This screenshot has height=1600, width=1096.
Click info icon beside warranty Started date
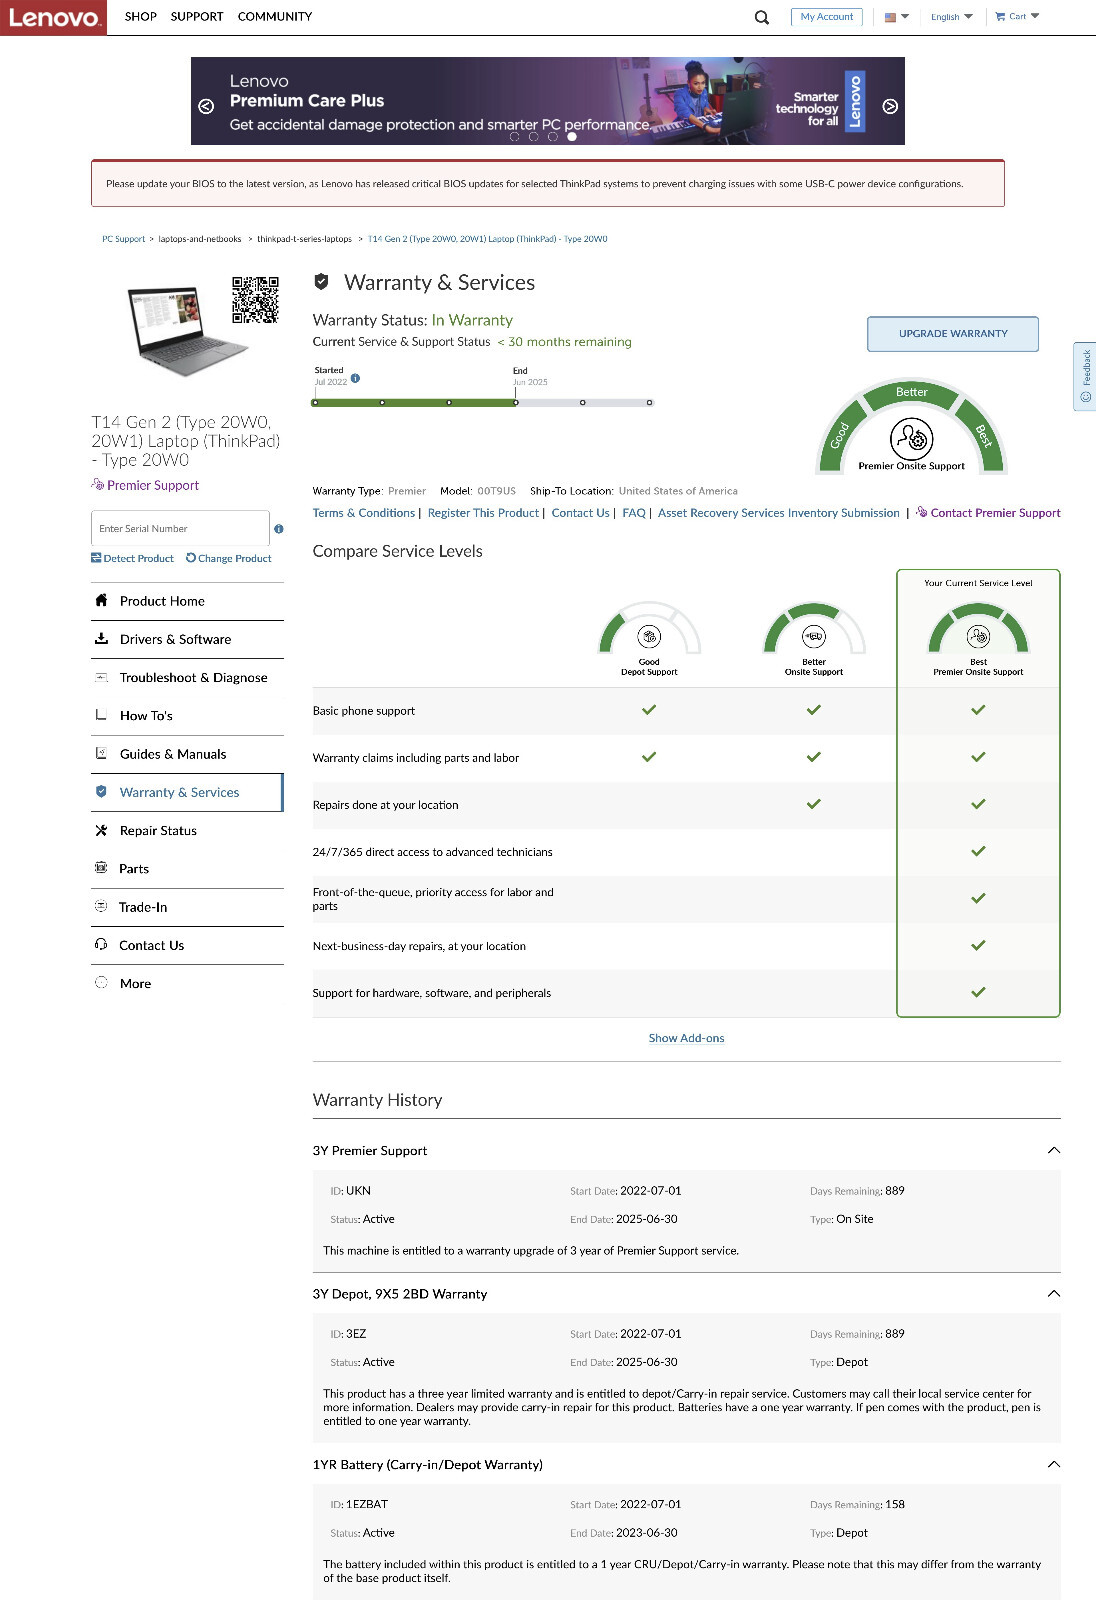pyautogui.click(x=355, y=378)
